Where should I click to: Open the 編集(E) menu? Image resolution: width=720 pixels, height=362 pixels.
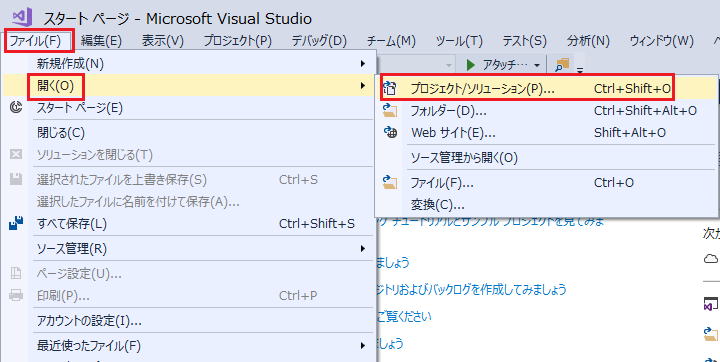101,40
